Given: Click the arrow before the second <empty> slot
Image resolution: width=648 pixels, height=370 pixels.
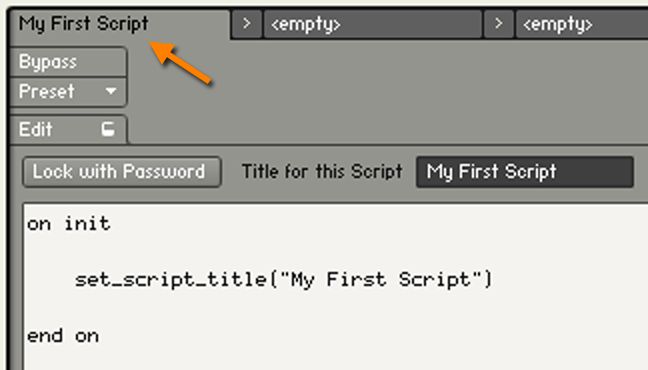Looking at the screenshot, I should 499,24.
